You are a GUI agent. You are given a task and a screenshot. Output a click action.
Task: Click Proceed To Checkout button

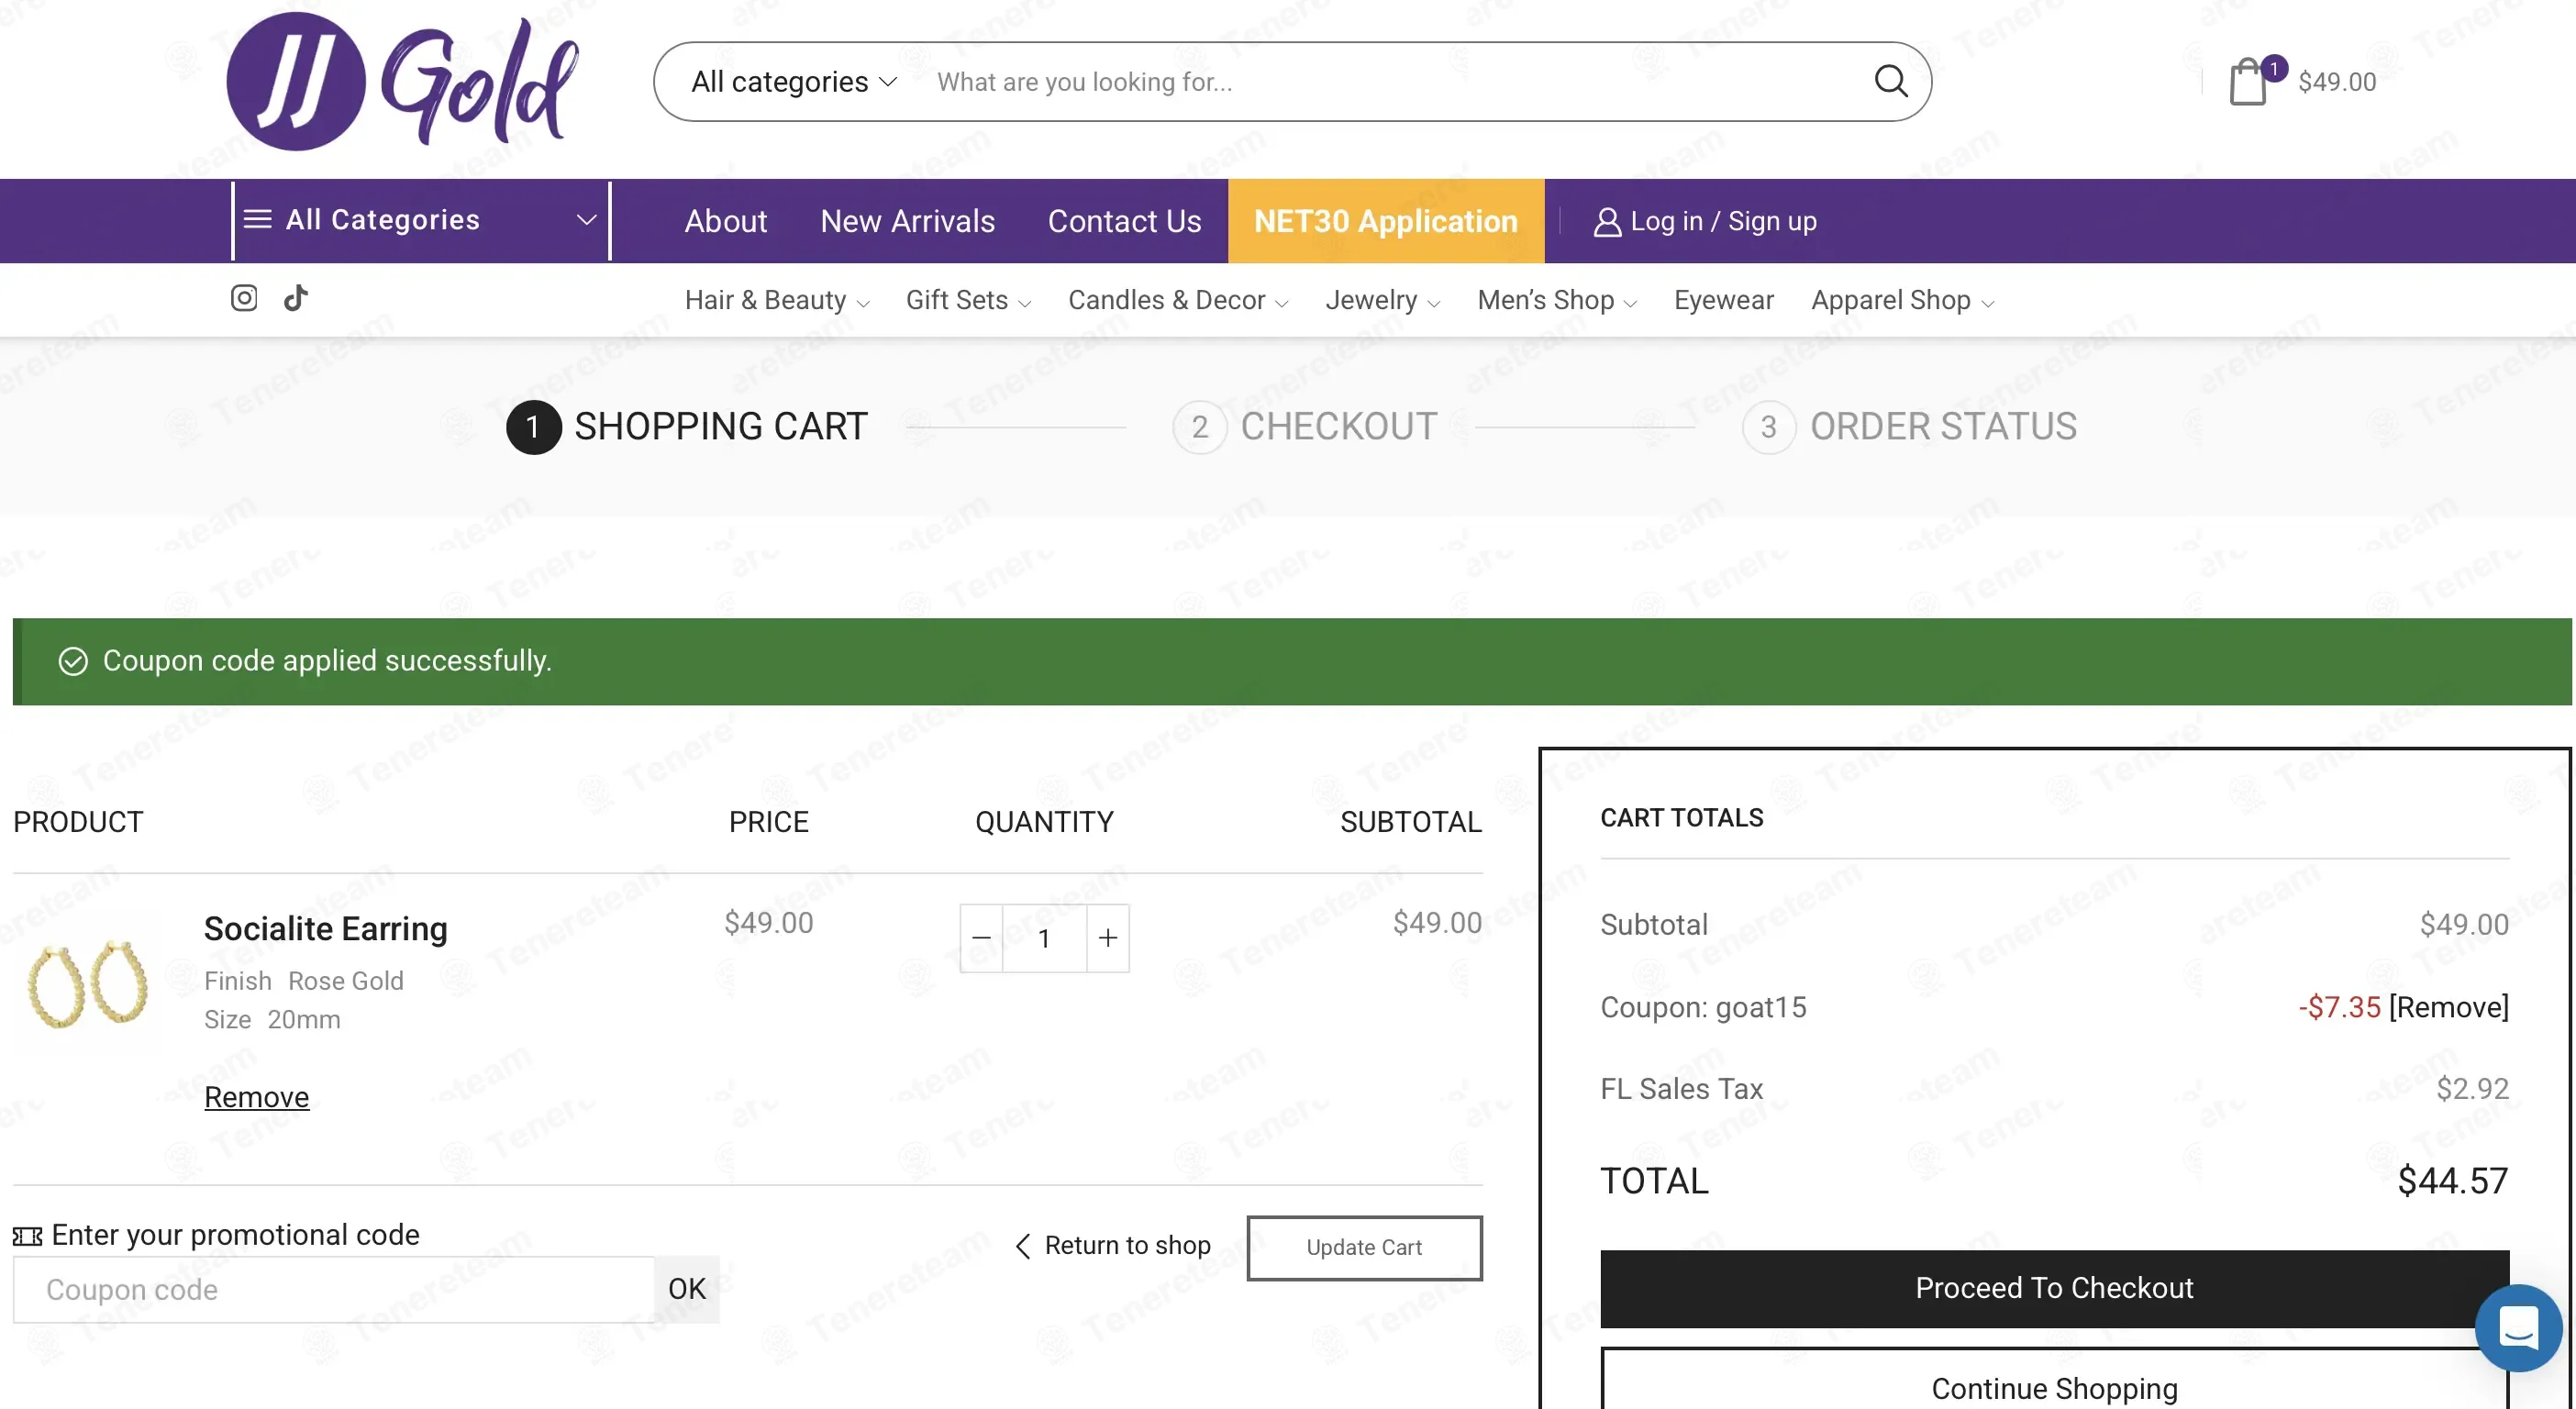pyautogui.click(x=2054, y=1288)
